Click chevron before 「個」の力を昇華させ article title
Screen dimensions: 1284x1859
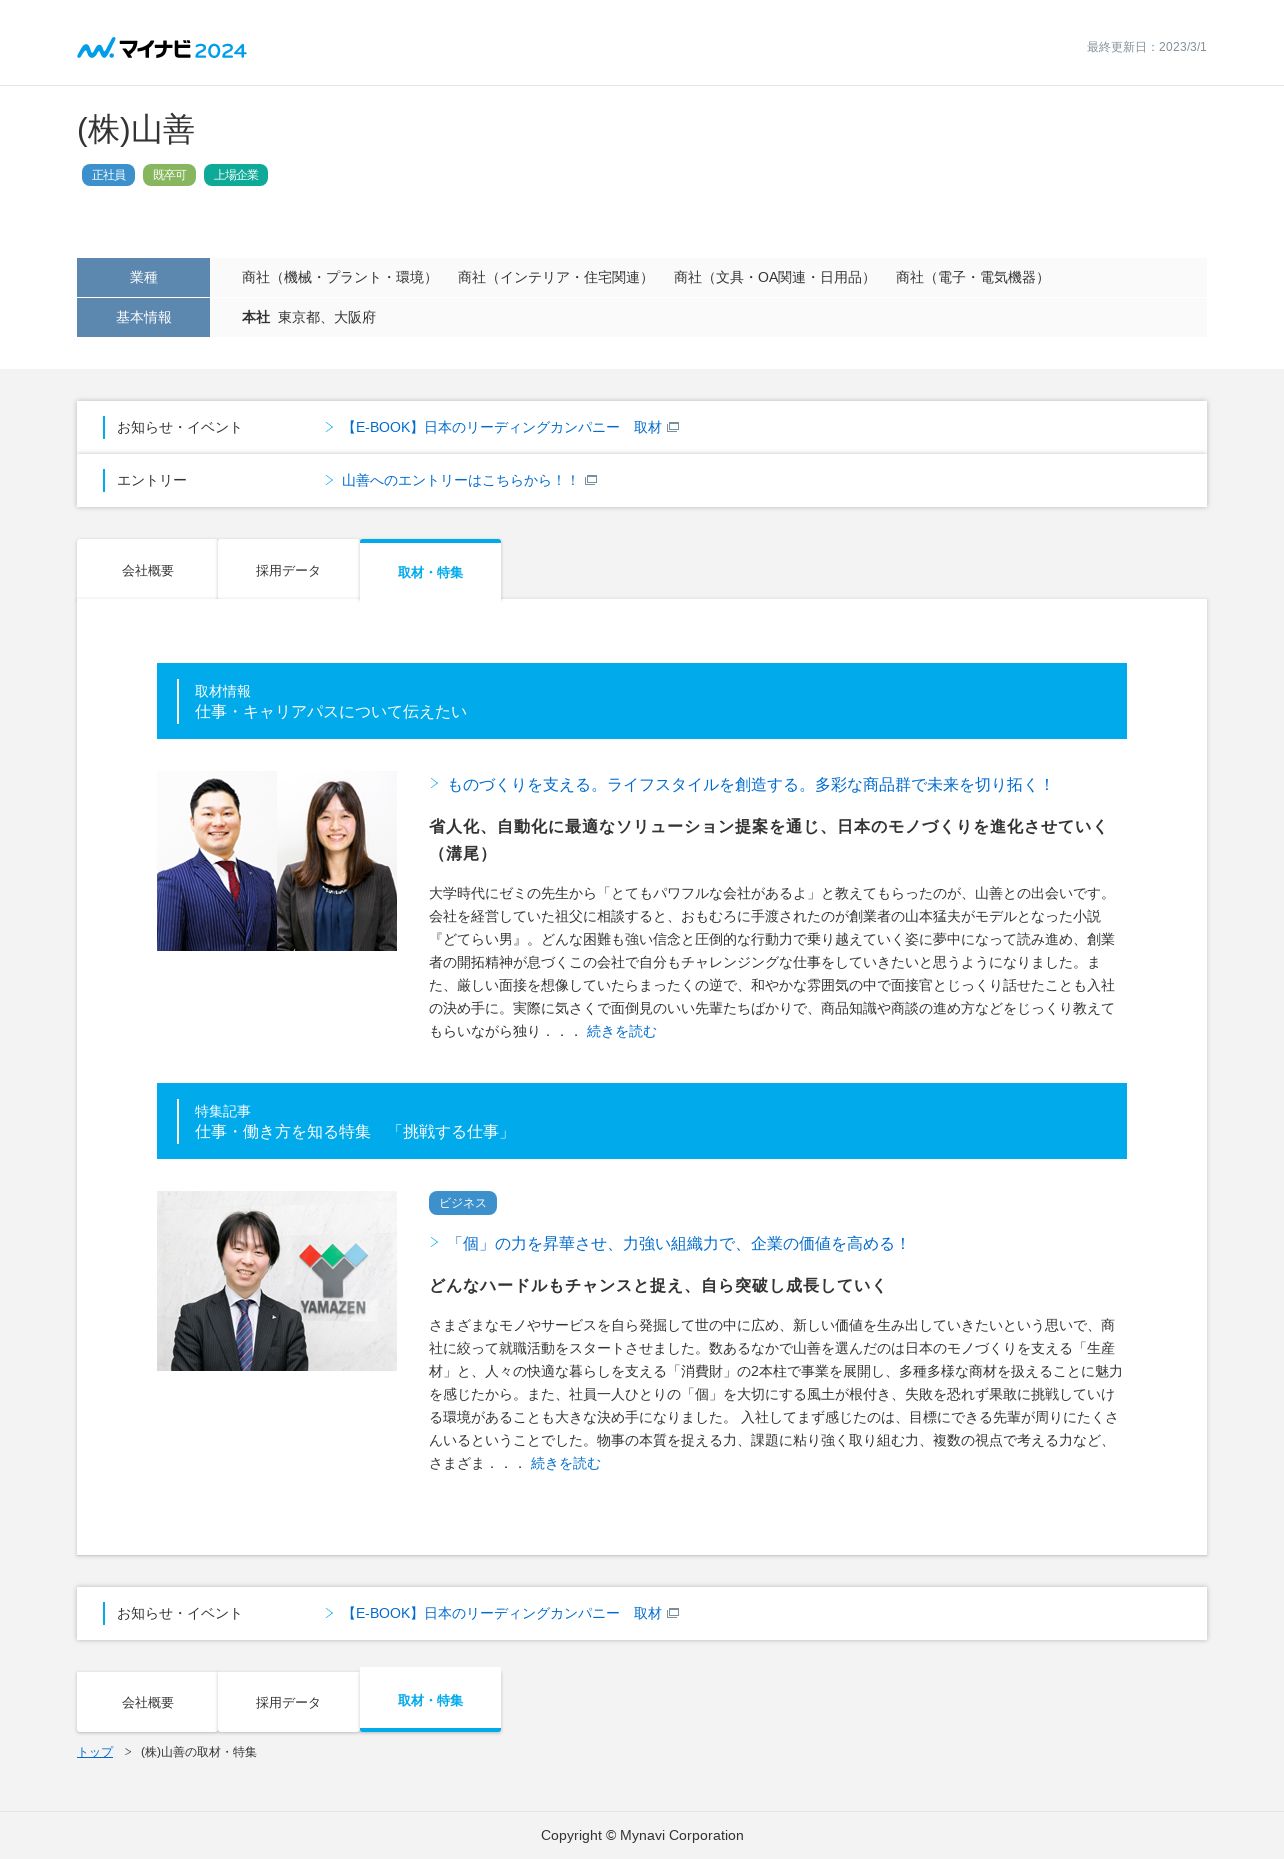click(x=434, y=1243)
